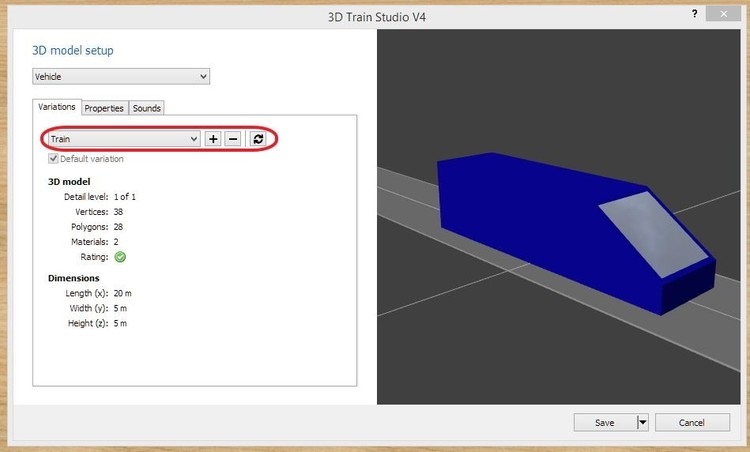Select the Height (z) value 5 m
The width and height of the screenshot is (750, 452).
coord(120,323)
